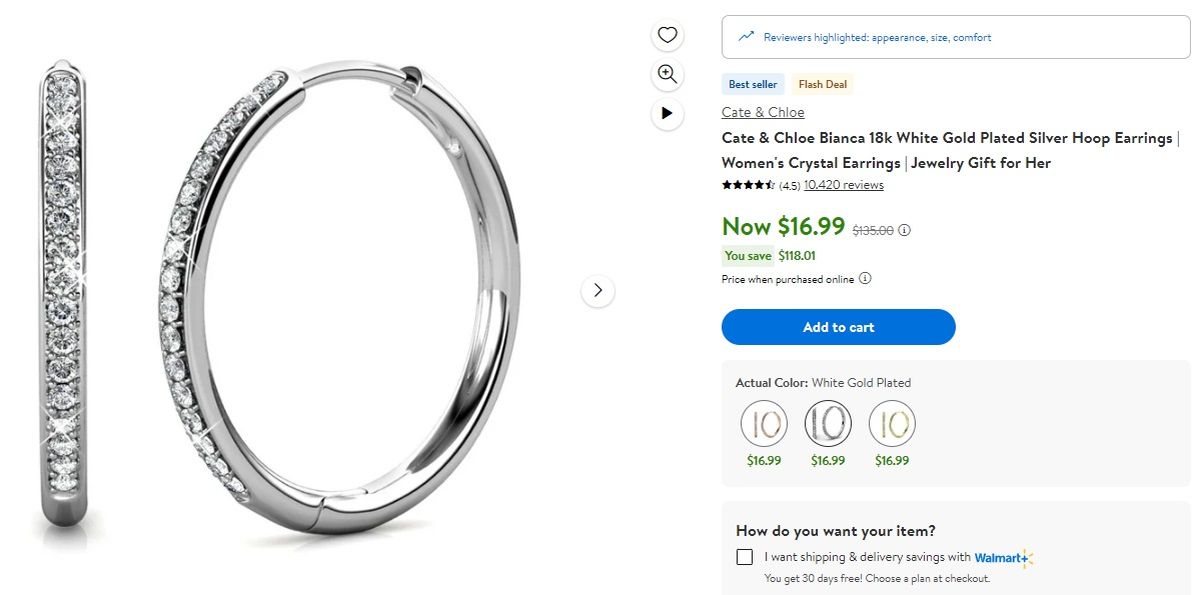Image resolution: width=1200 pixels, height=595 pixels.
Task: Expand the reviewers highlighted banner
Action: tap(954, 36)
